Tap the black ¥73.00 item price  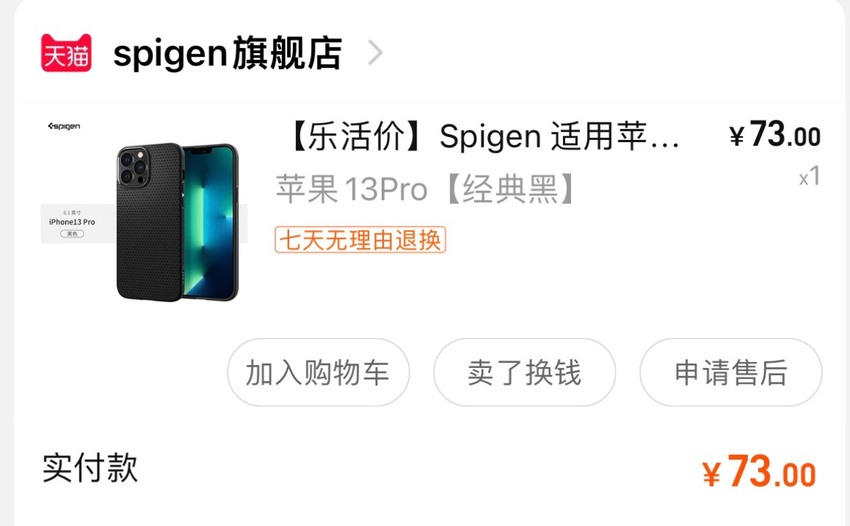(x=775, y=134)
